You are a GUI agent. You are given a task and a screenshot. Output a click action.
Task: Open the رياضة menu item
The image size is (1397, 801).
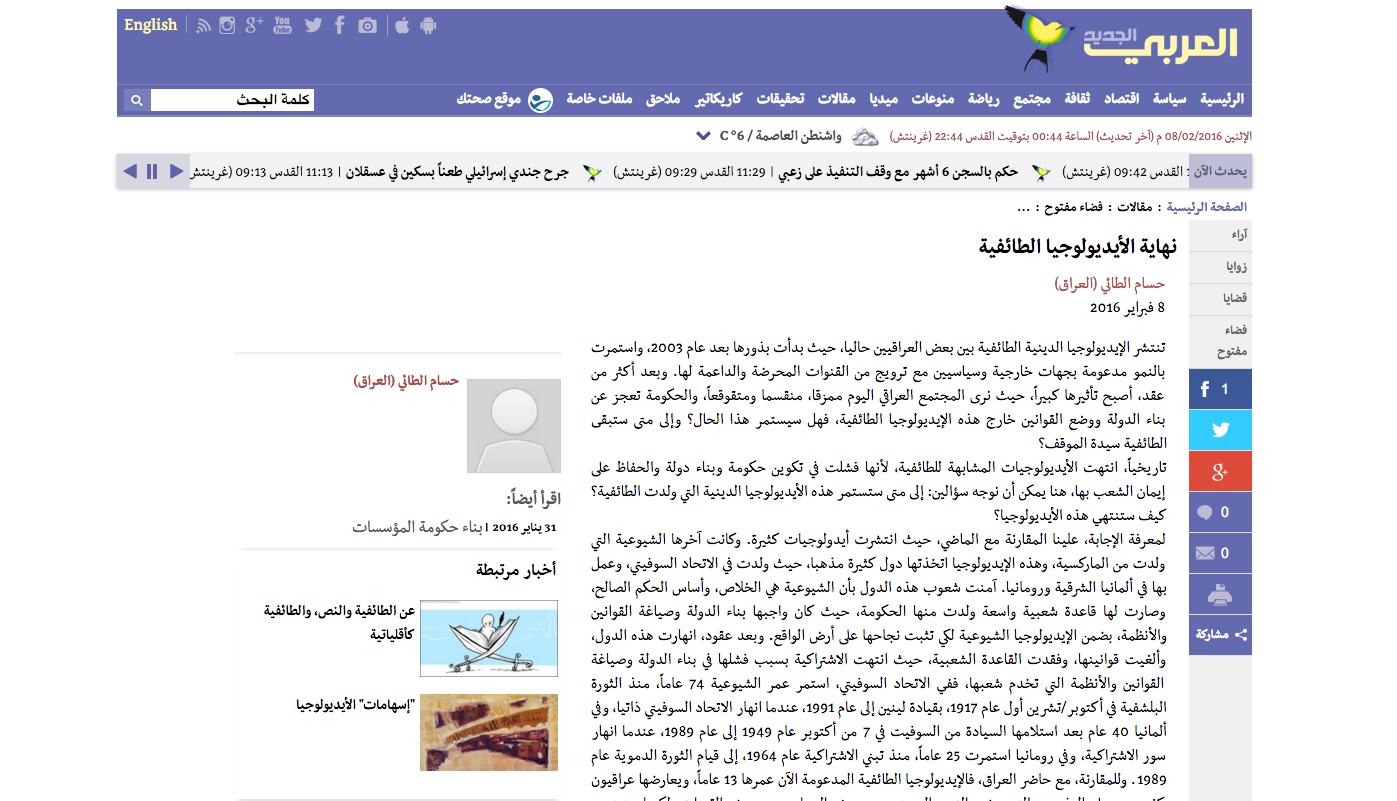coord(983,99)
